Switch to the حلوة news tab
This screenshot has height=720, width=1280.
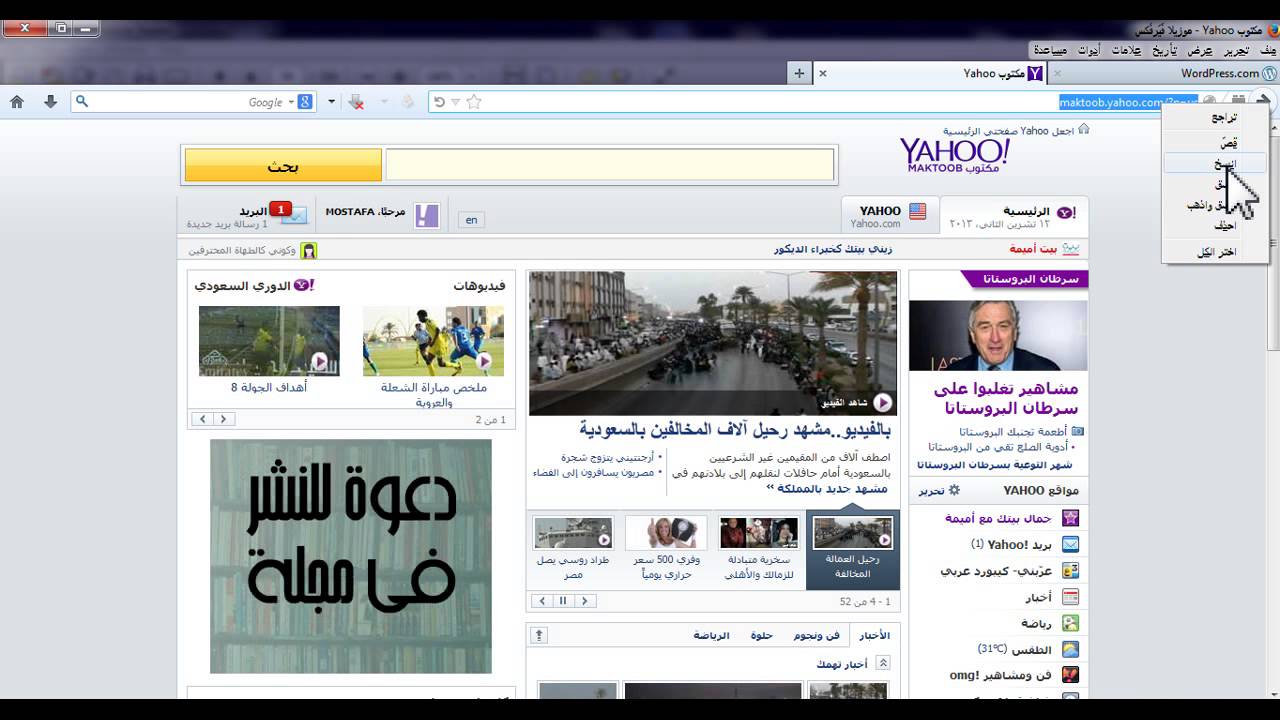tap(762, 635)
